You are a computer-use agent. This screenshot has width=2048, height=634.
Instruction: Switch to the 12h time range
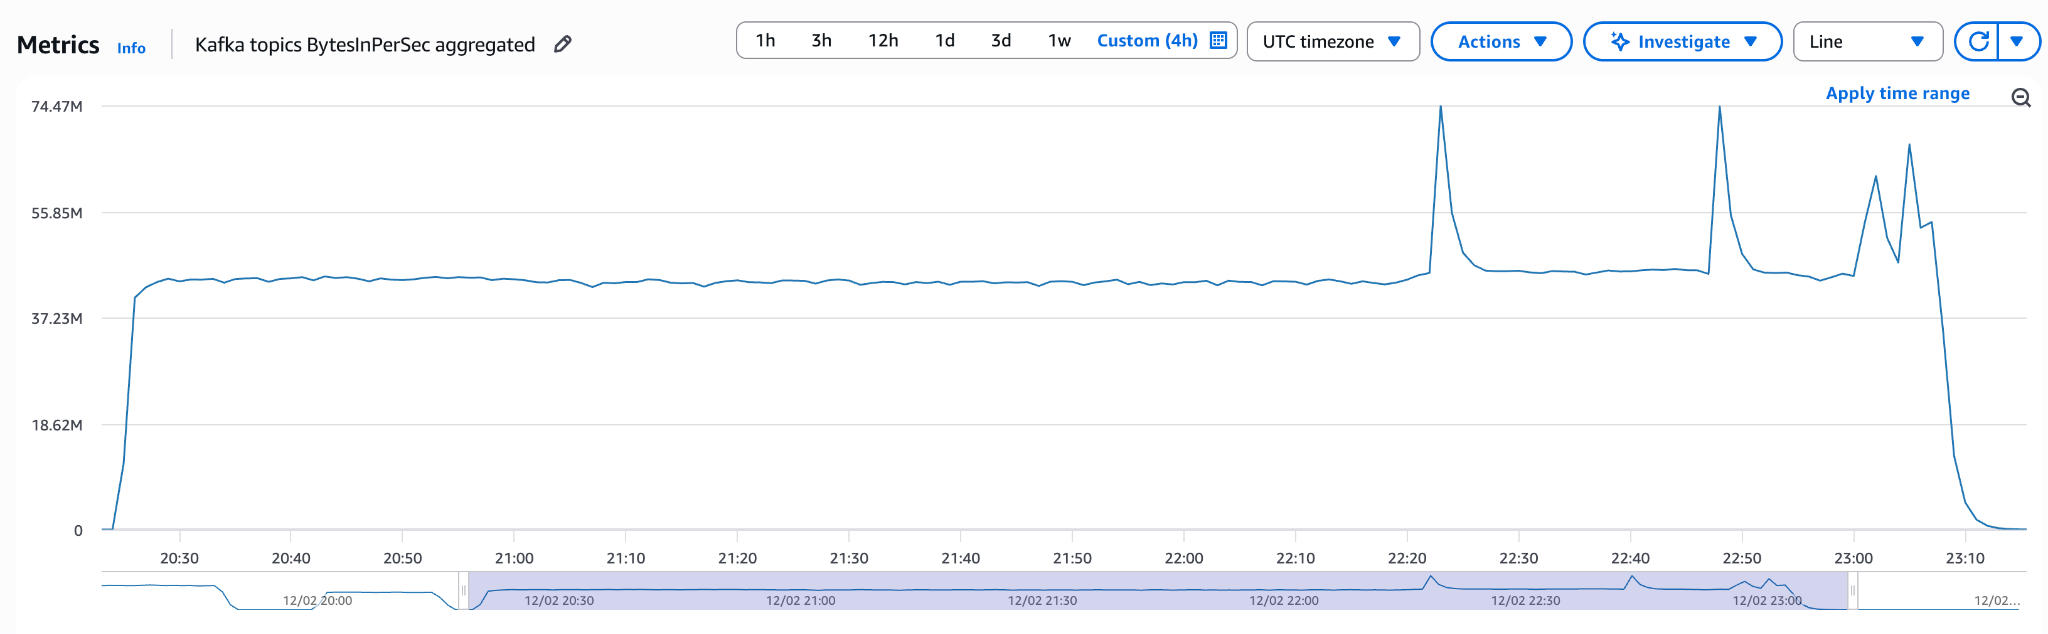pyautogui.click(x=883, y=41)
